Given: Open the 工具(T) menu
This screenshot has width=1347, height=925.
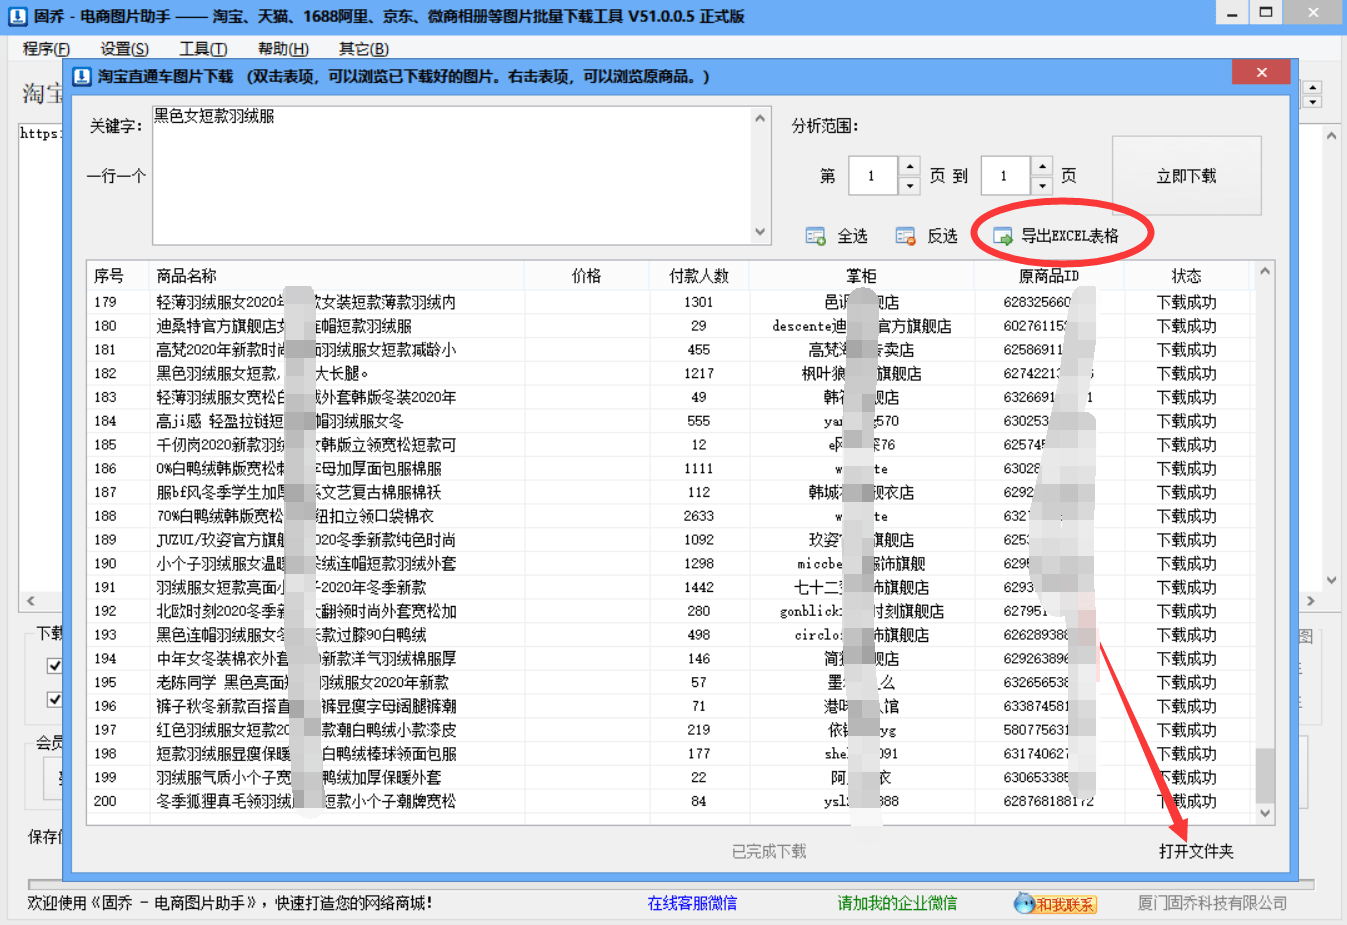Looking at the screenshot, I should tap(203, 48).
